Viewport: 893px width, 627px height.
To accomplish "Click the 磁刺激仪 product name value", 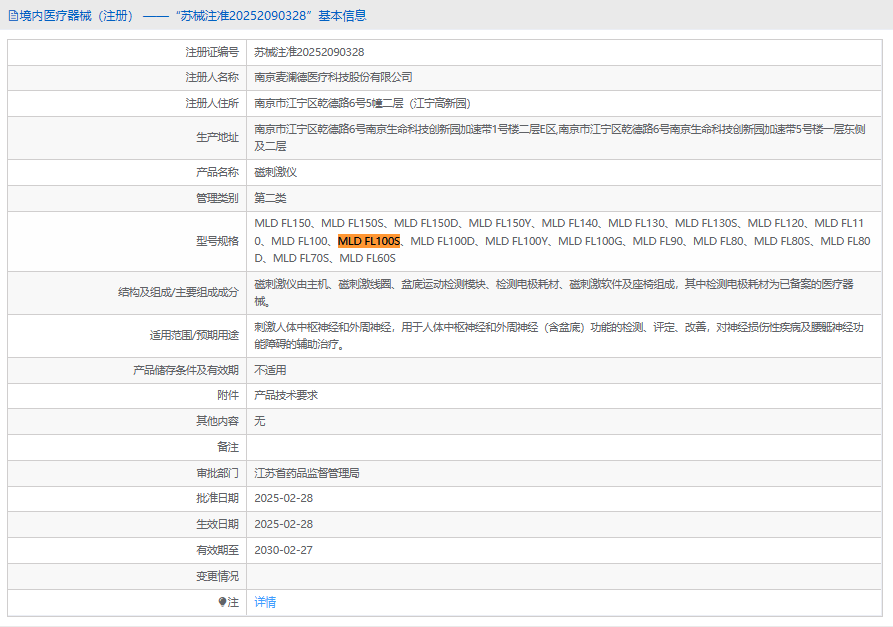I will coord(276,172).
